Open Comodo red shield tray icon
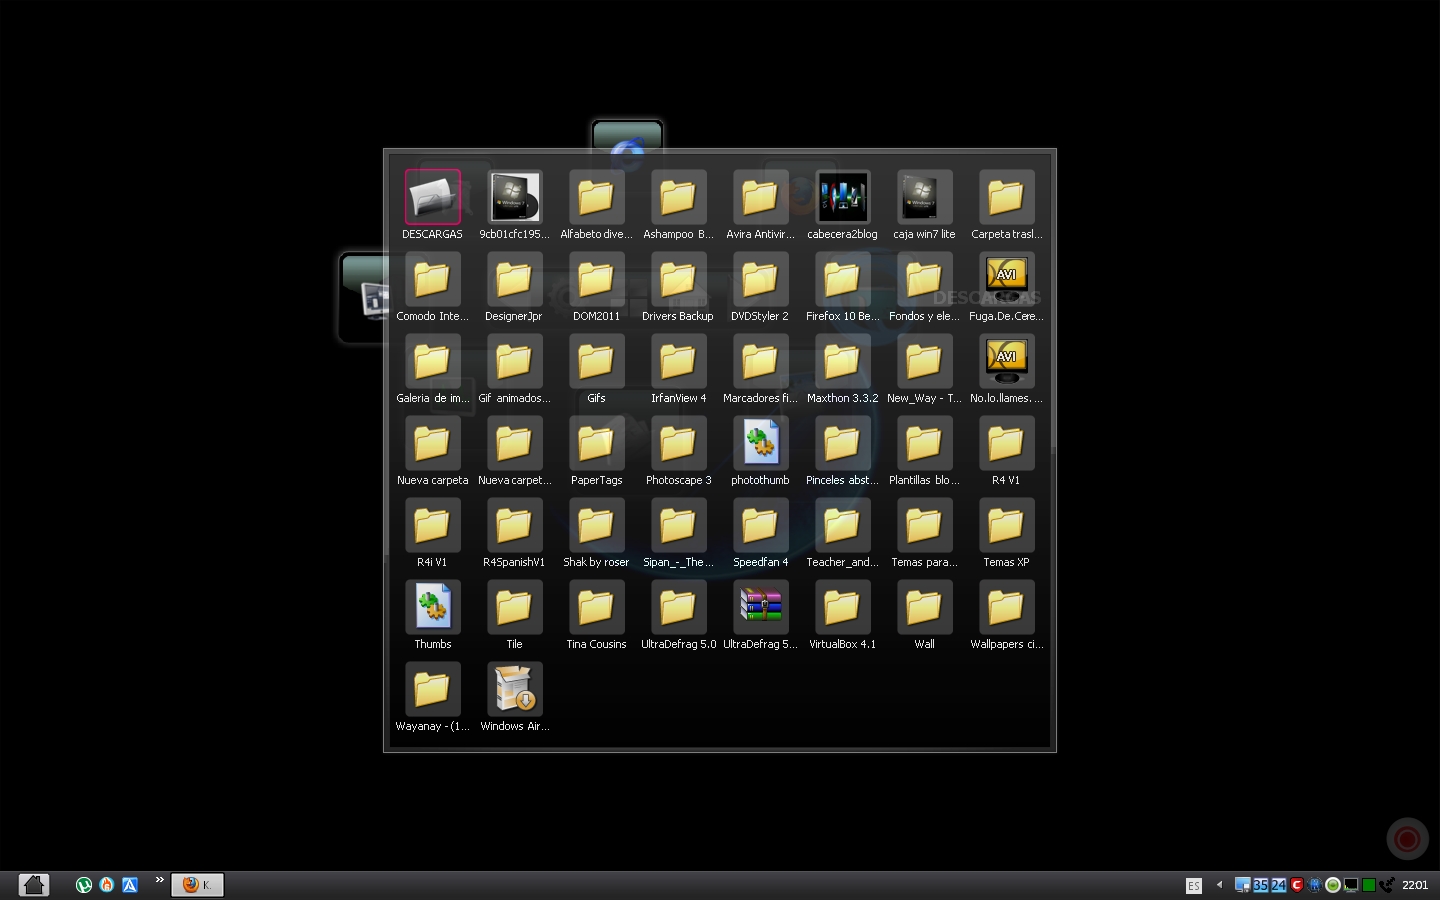Image resolution: width=1440 pixels, height=900 pixels. pos(1297,885)
